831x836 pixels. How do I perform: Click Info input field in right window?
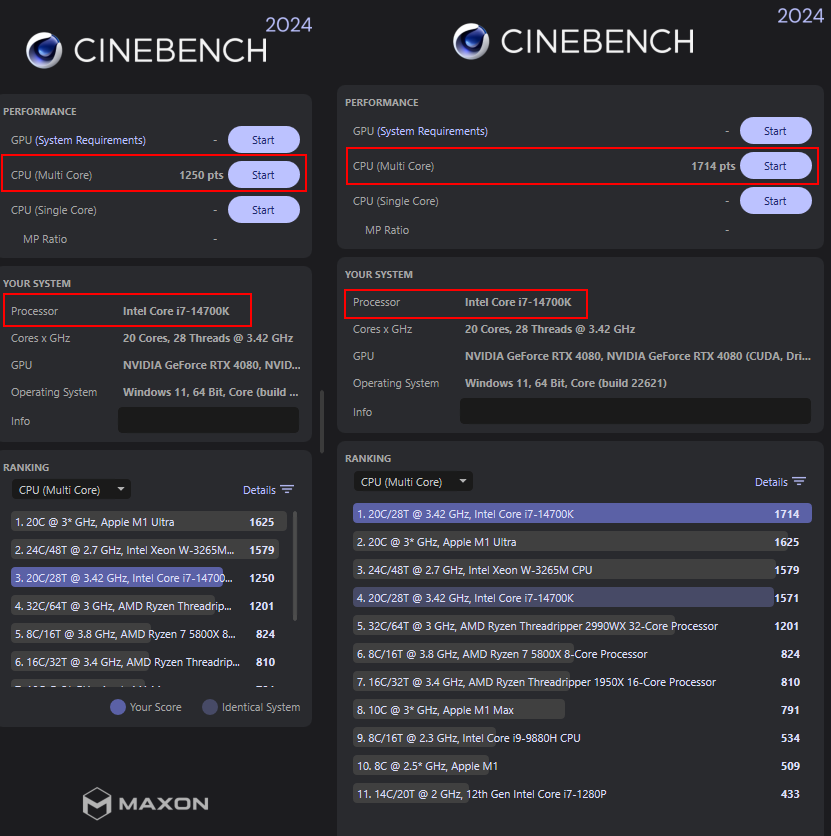tap(635, 411)
